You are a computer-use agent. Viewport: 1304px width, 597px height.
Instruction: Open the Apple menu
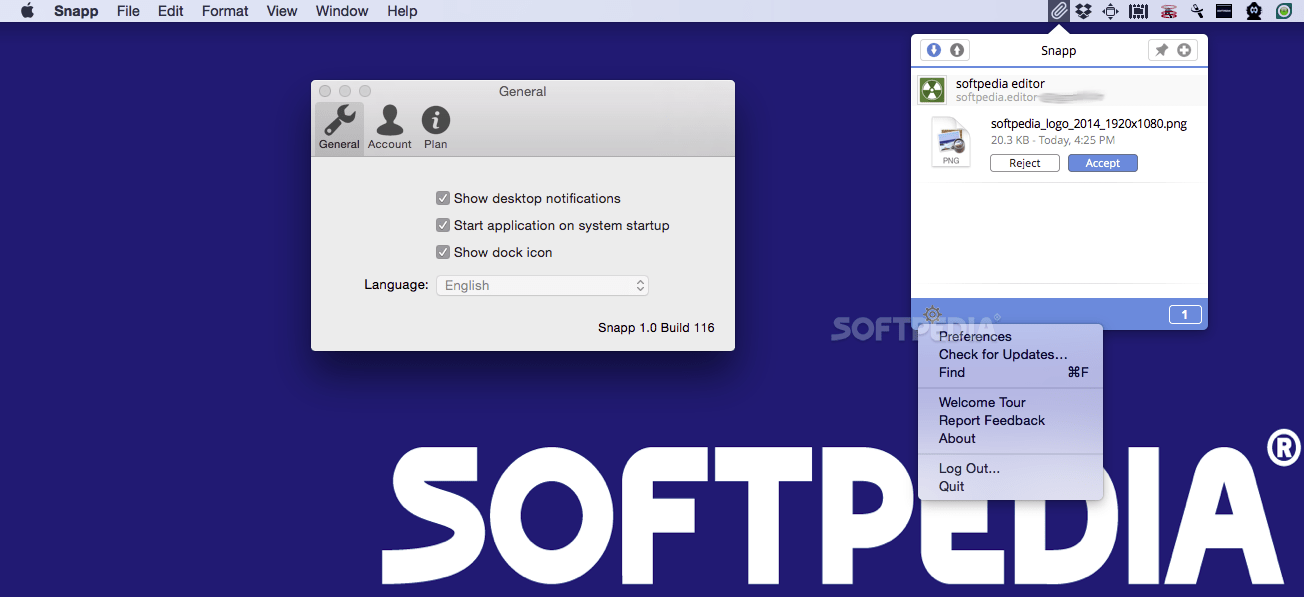(x=27, y=11)
